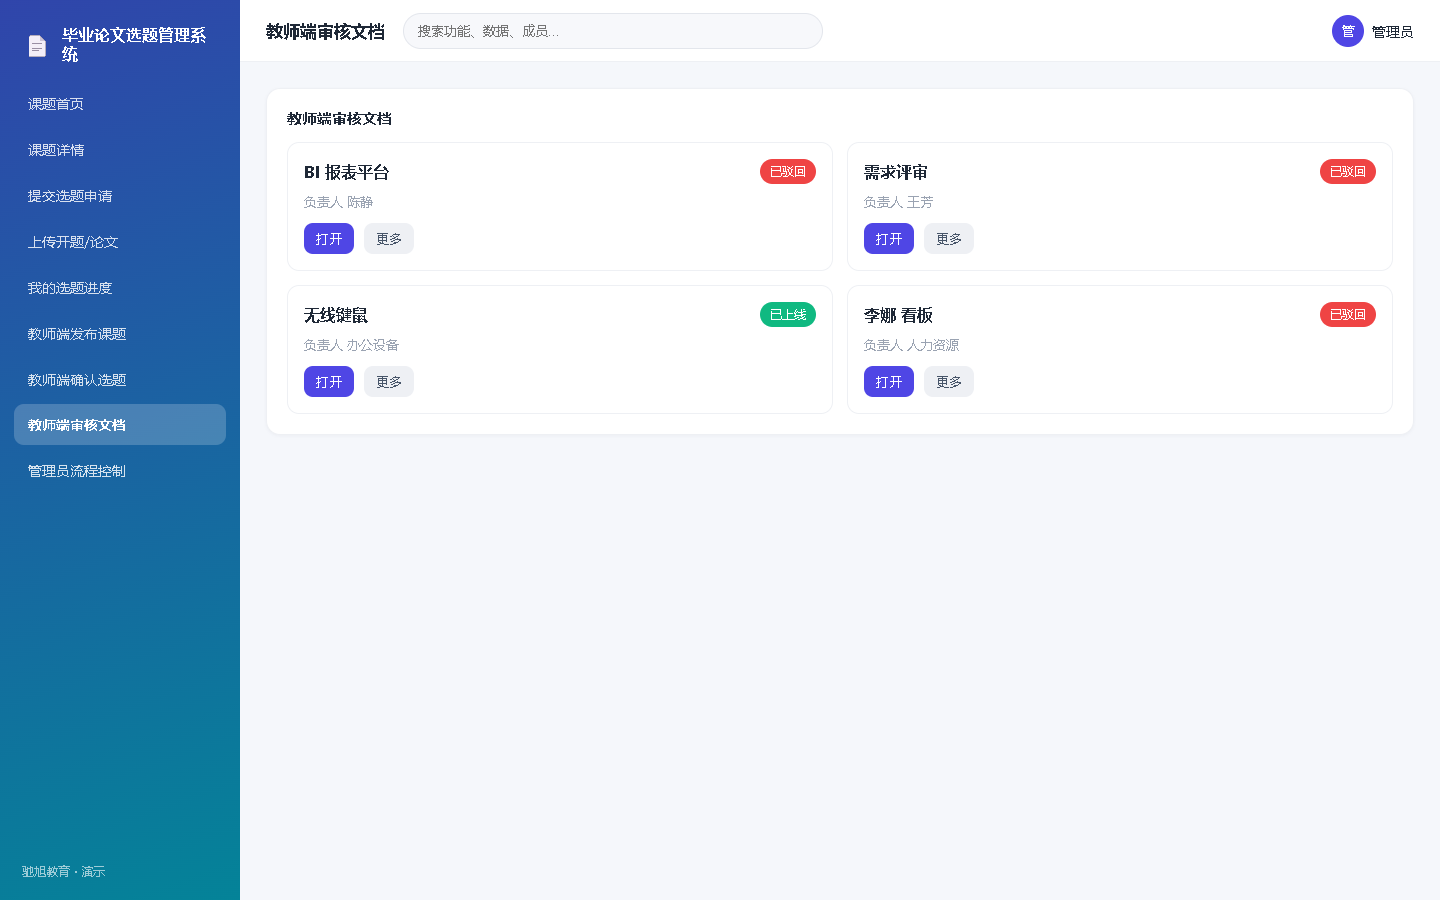
Task: Click the 负责人 办公设备 text
Action: (351, 345)
